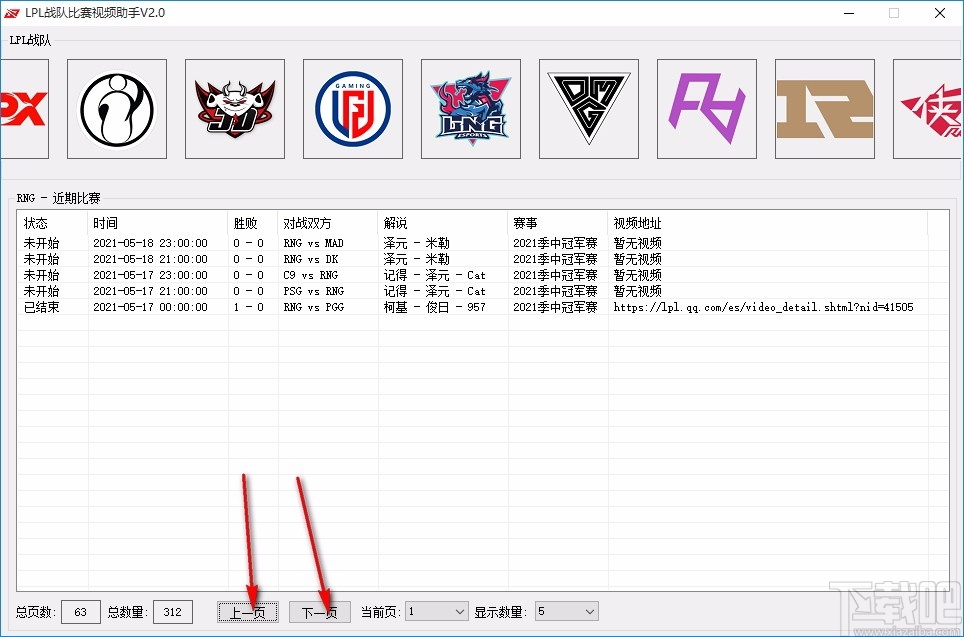Screen dimensions: 964x637
Task: Open the 当前页 page selector dropdown
Action: pos(436,611)
